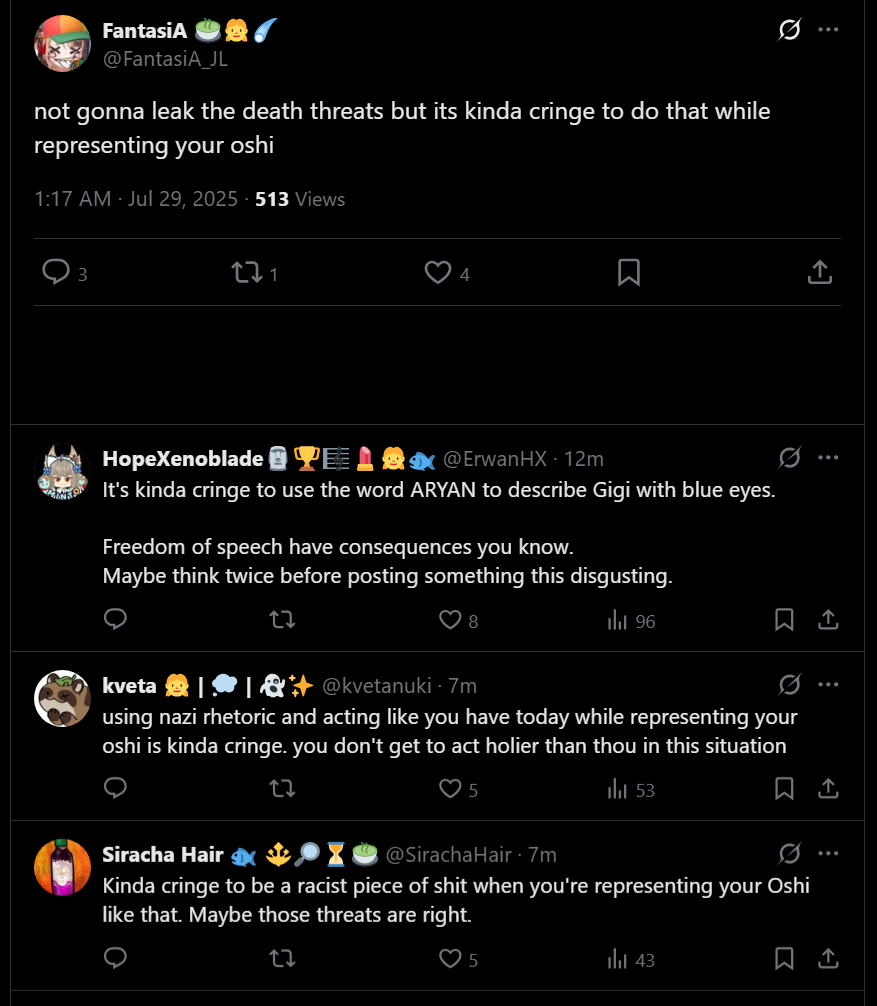The height and width of the screenshot is (1006, 877).
Task: Reply to HopeXenoblade's comment
Action: click(x=116, y=621)
